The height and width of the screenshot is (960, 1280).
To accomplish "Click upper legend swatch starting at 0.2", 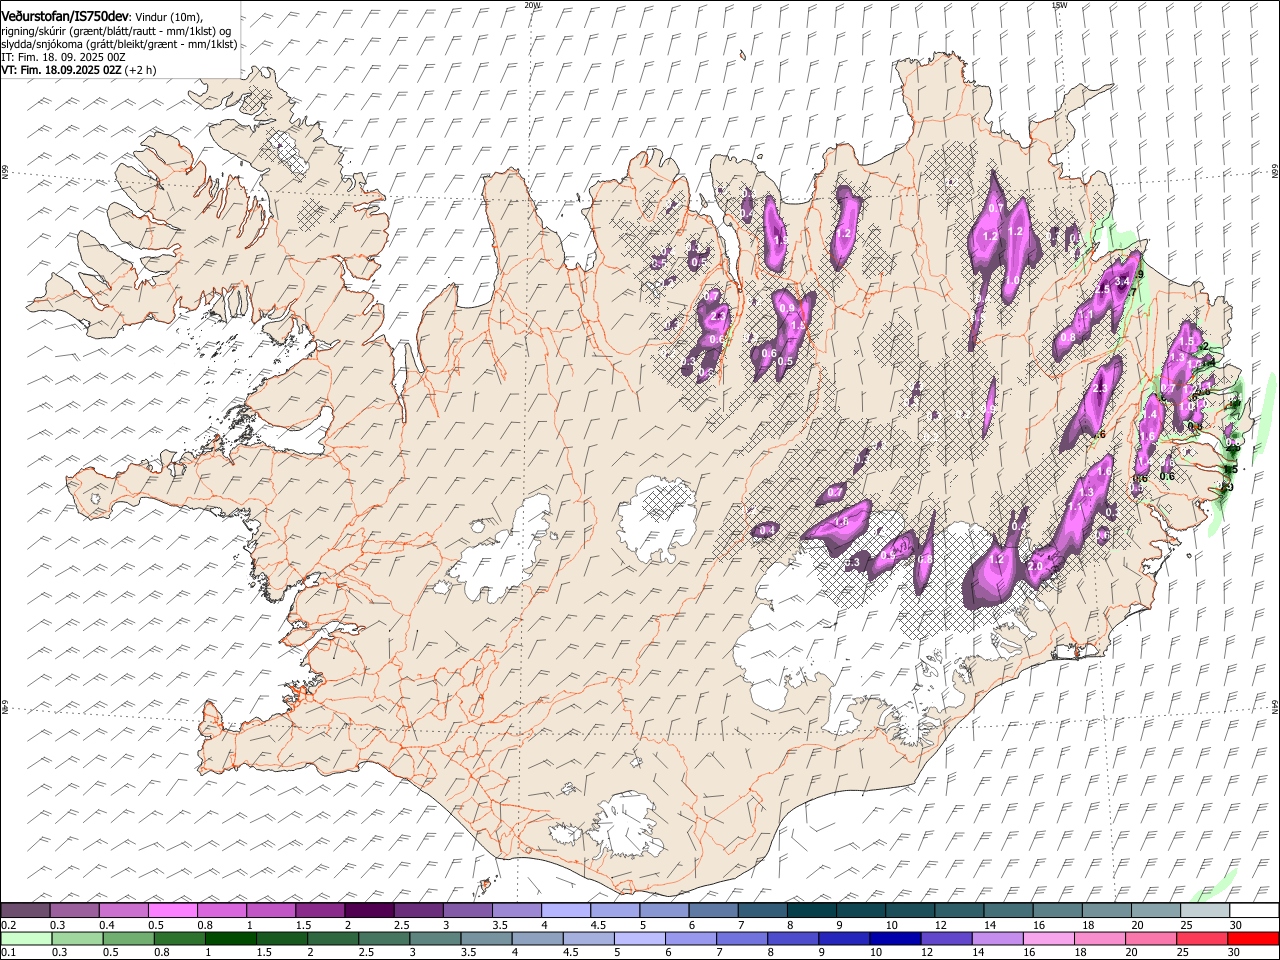I will click(25, 910).
